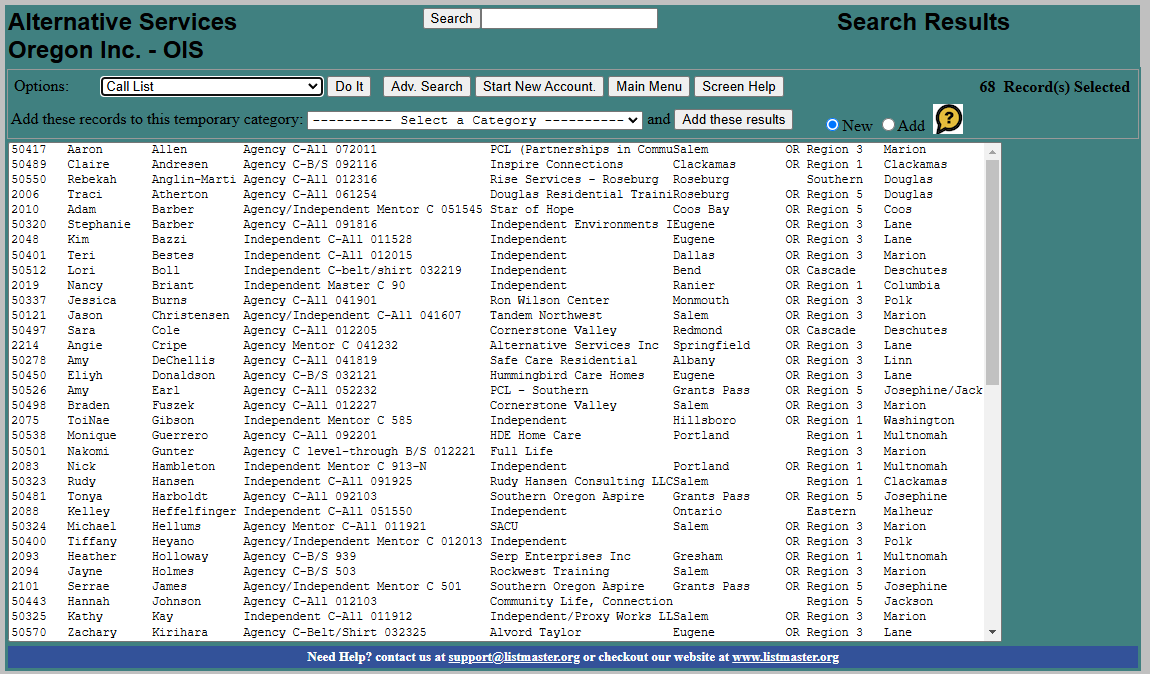
Task: Select record 2214 Angie Cripe
Action: [497, 345]
